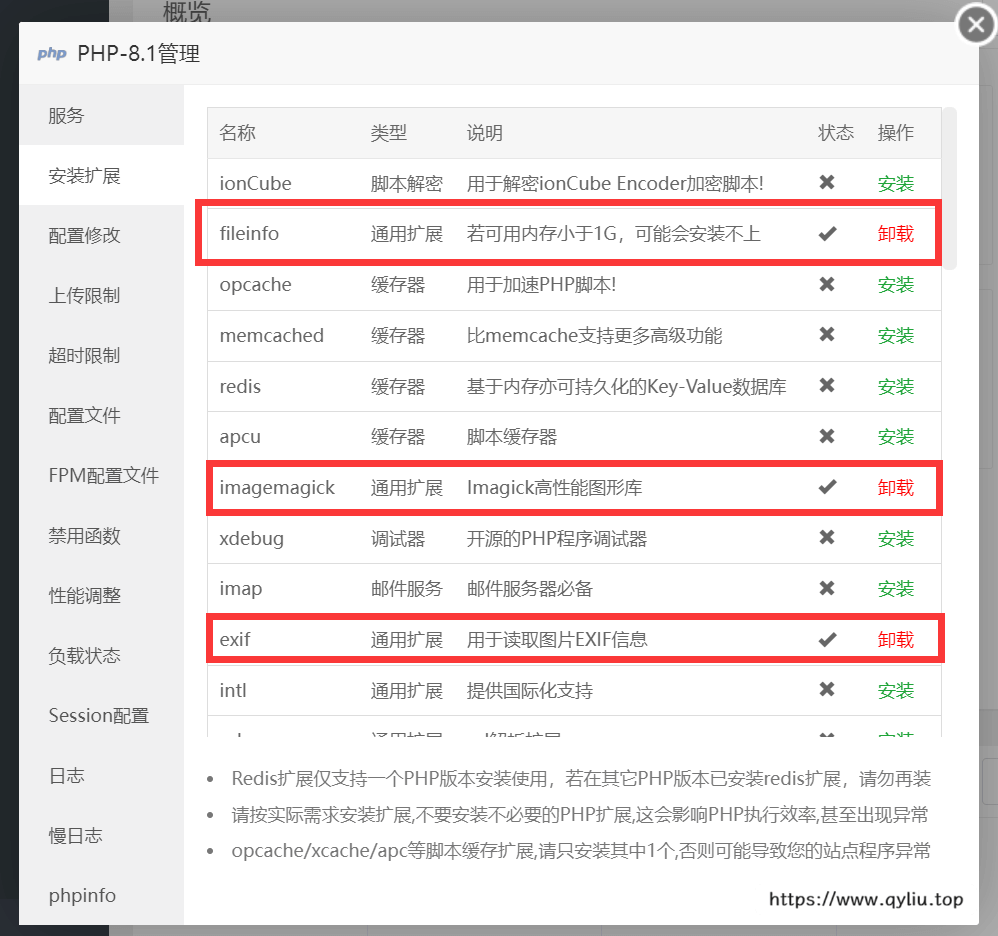Click the xdebug X status icon
Viewport: 998px width, 936px height.
coord(827,538)
